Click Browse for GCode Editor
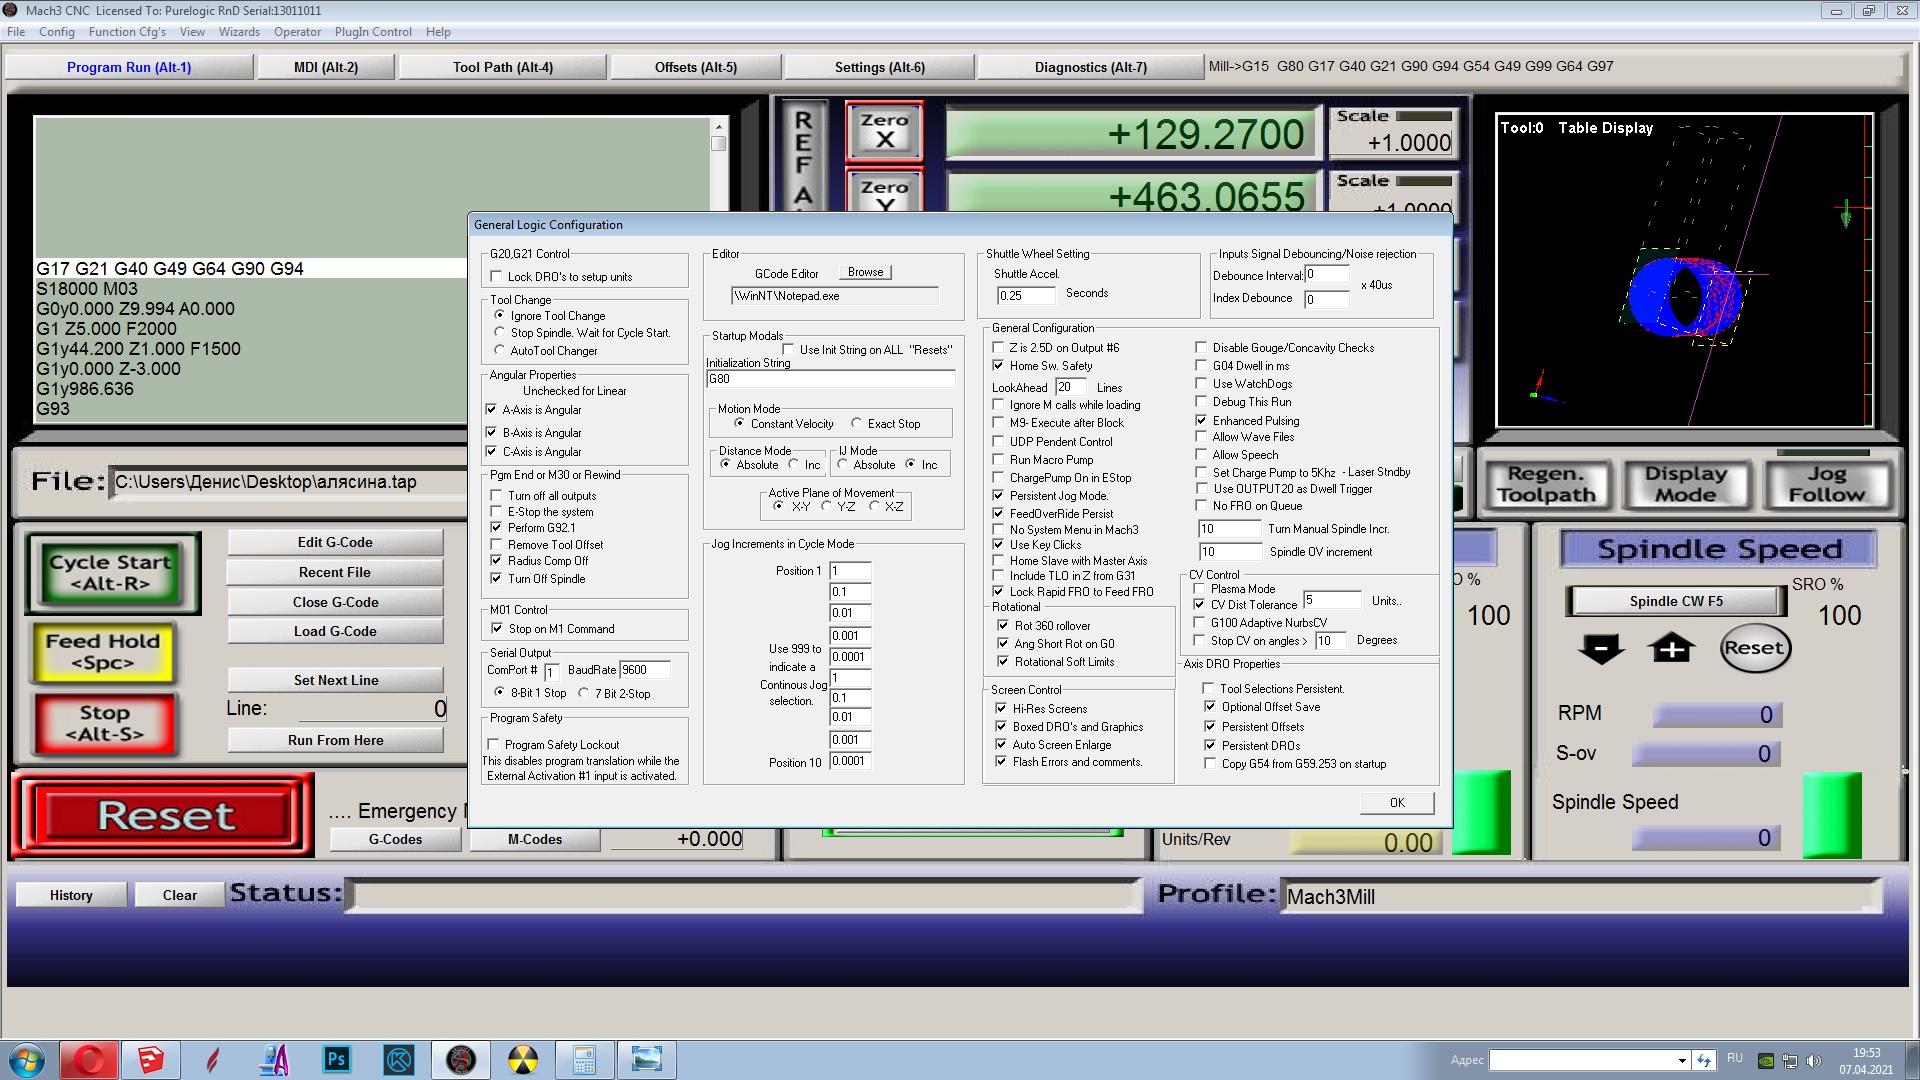1920x1080 pixels. (x=865, y=272)
